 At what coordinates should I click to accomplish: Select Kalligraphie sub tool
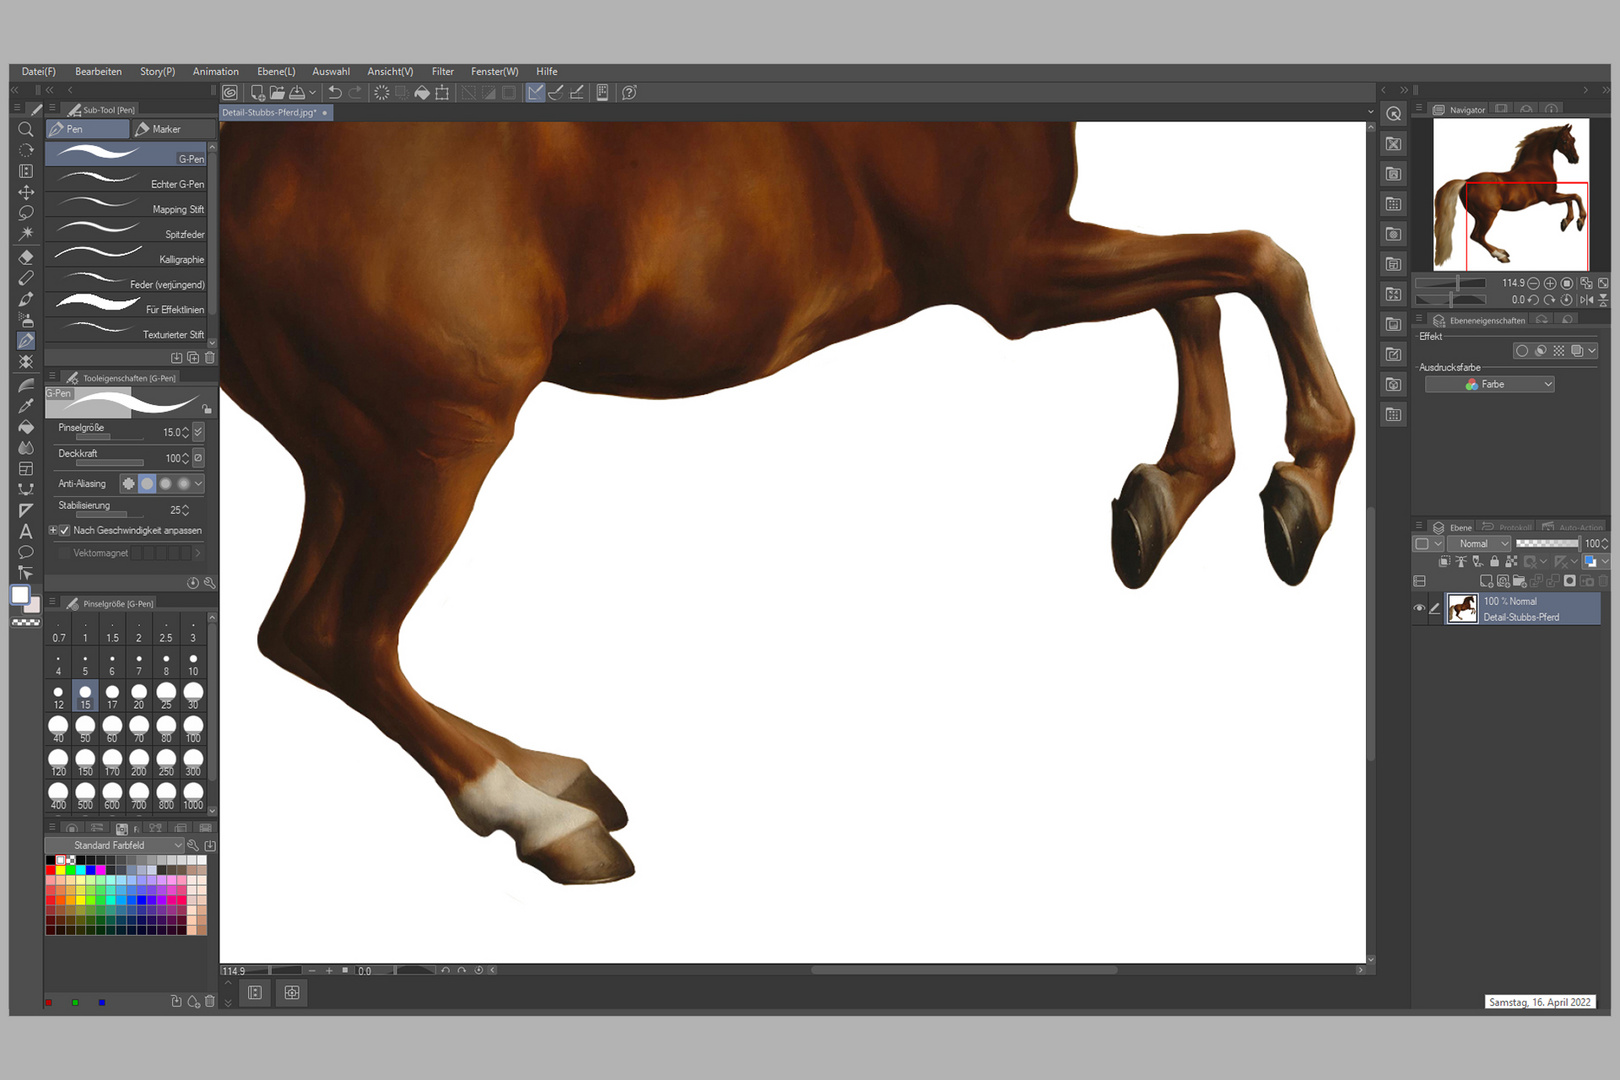coord(126,256)
